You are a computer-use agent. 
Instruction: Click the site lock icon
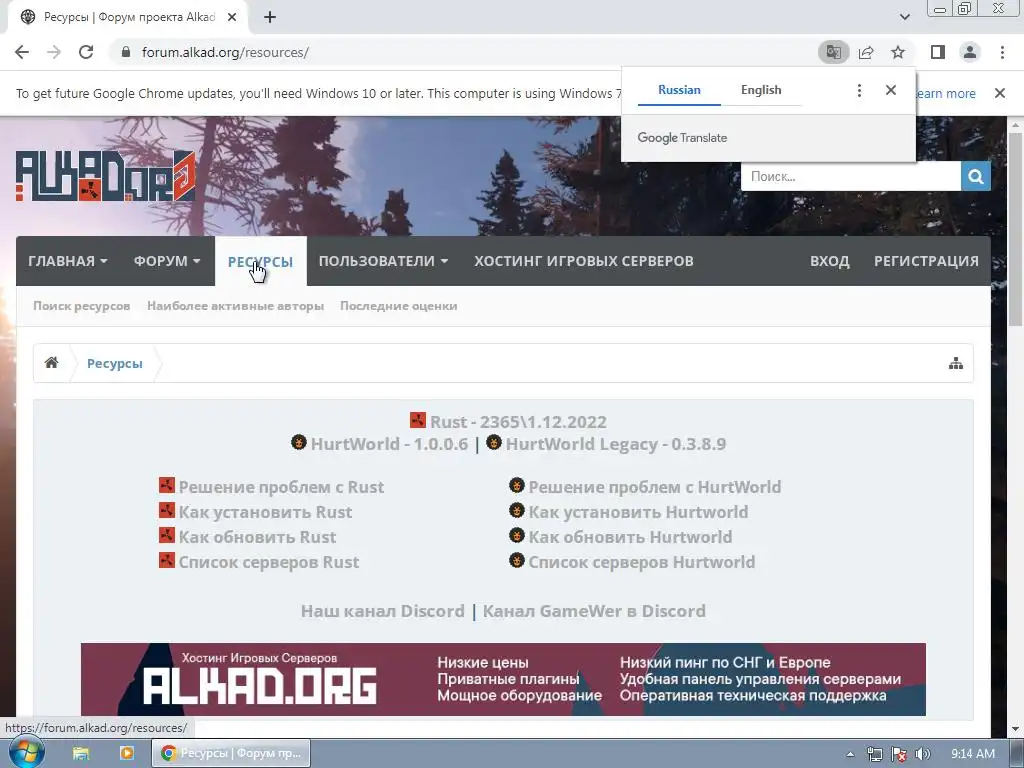[126, 52]
